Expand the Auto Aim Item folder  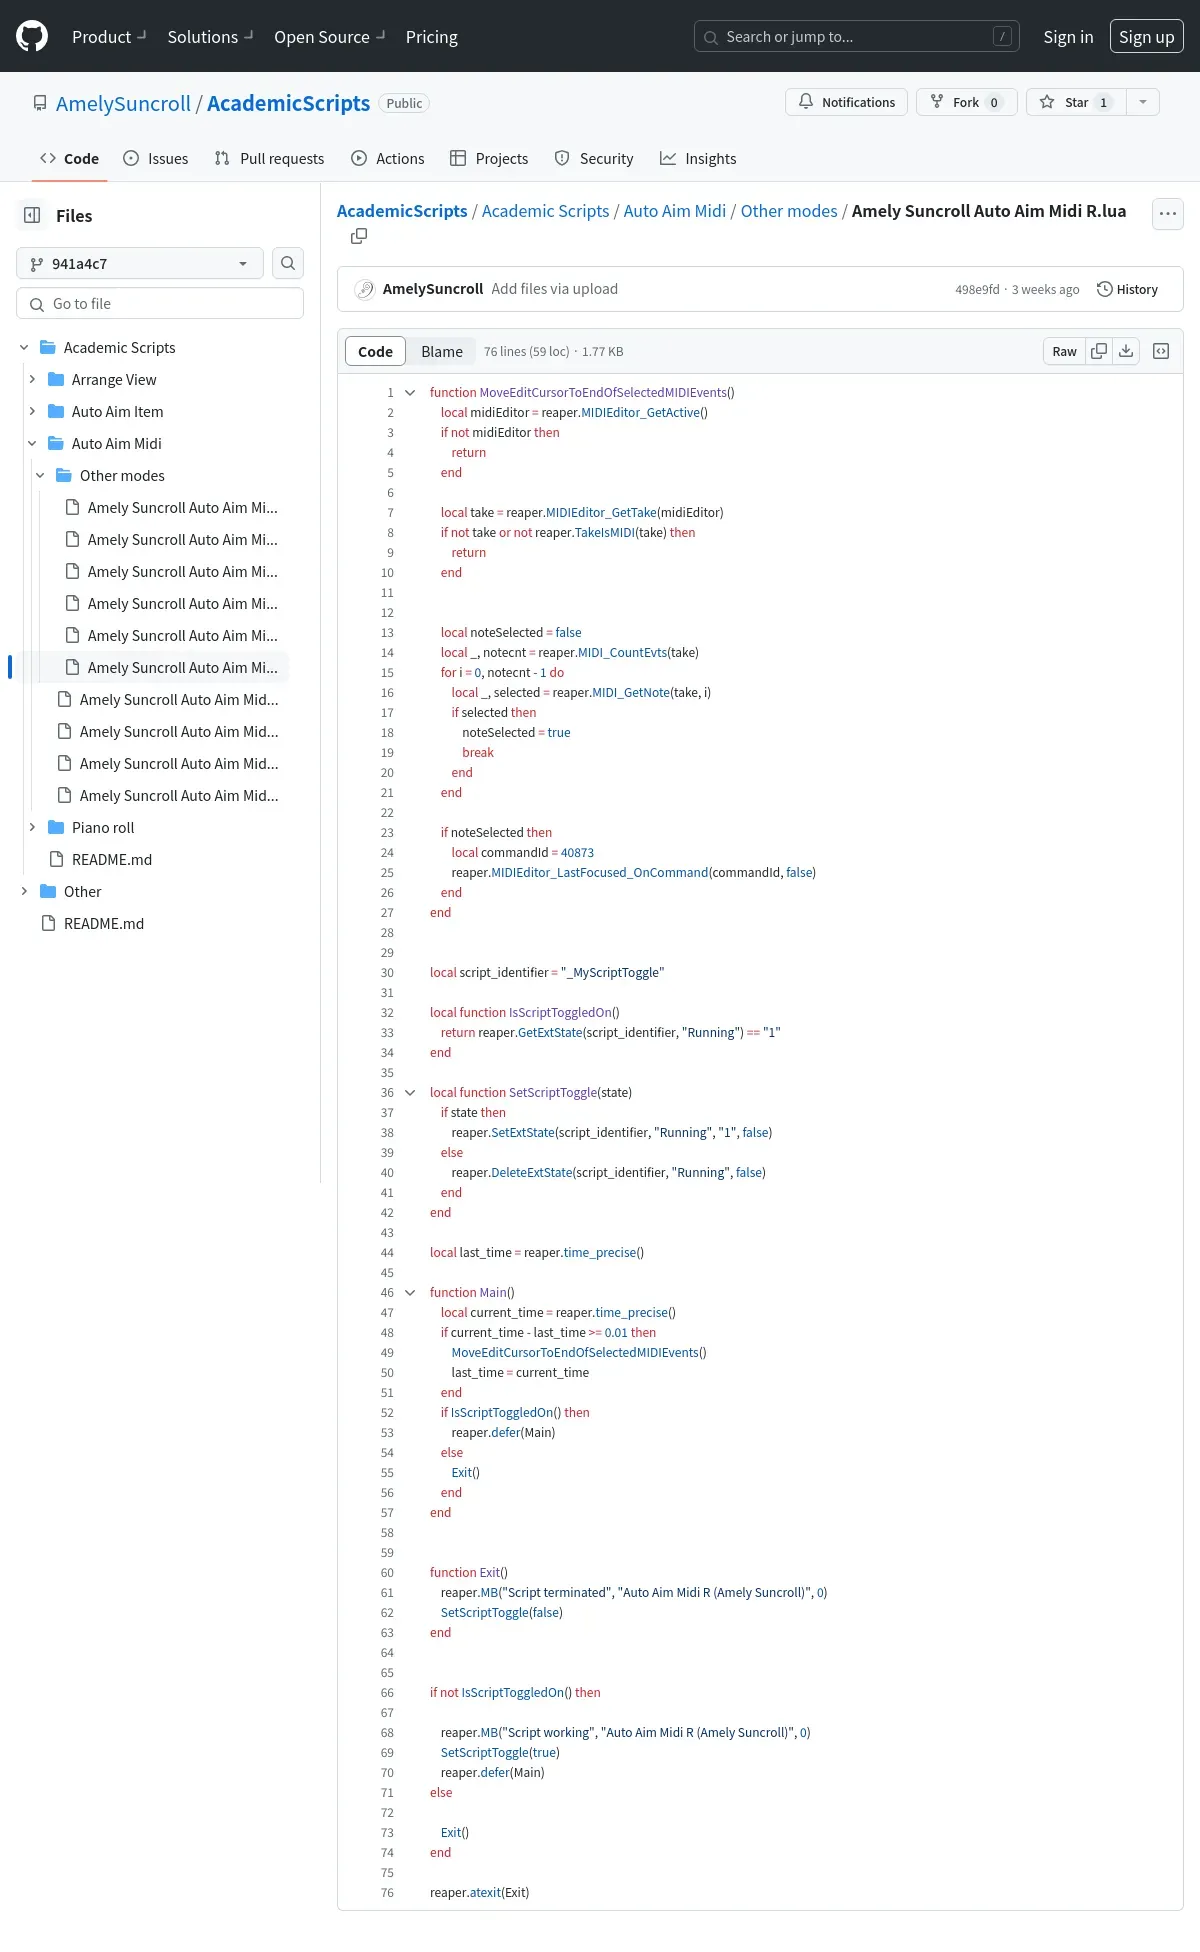(x=32, y=411)
